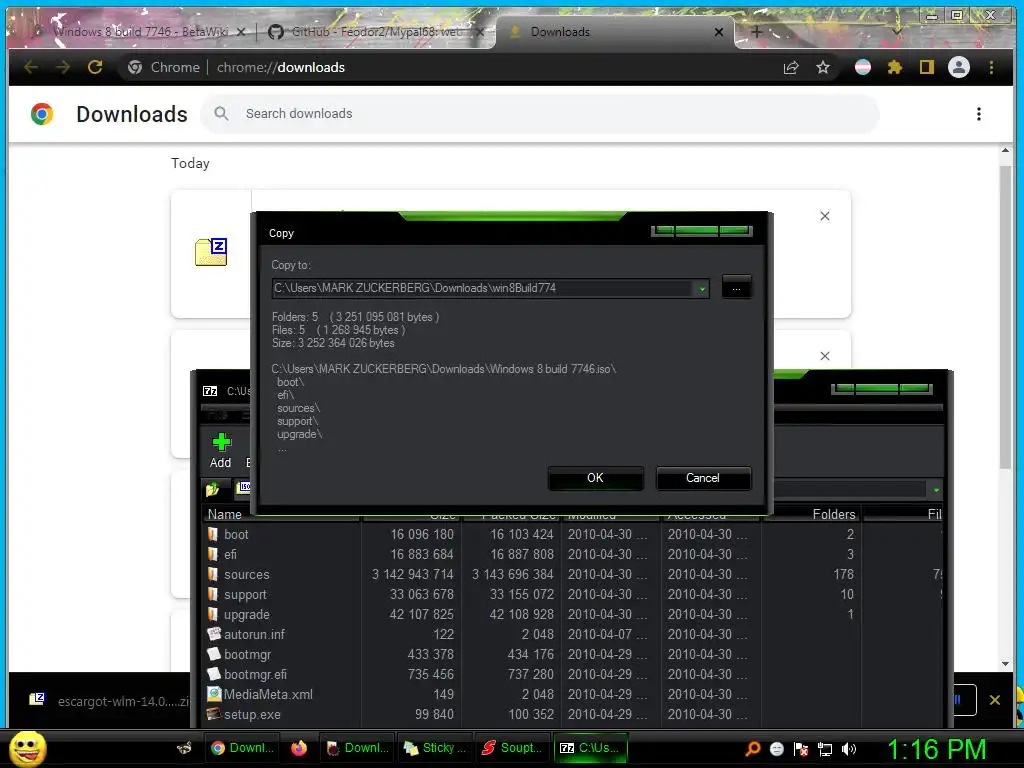Bookmark this page with the star icon

[x=823, y=67]
